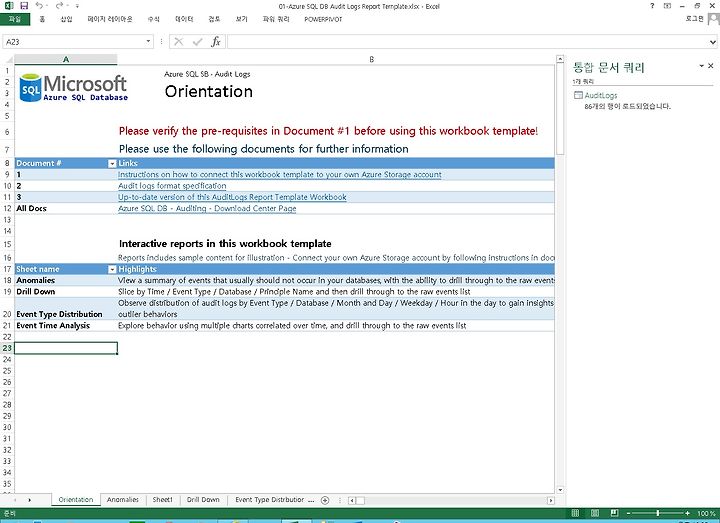
Task: Open the 홈 (Home) ribbon tab
Action: pyautogui.click(x=42, y=19)
